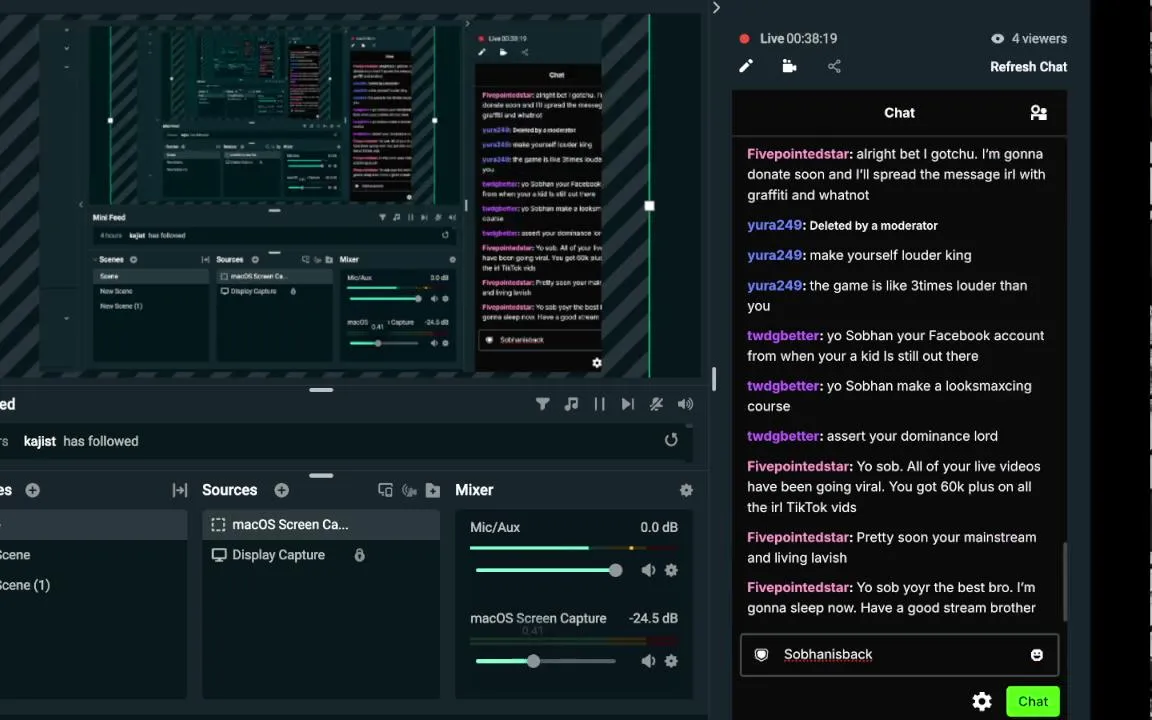Open macOS Screen Capture audio settings gear
Viewport: 1152px width, 720px height.
pyautogui.click(x=671, y=661)
